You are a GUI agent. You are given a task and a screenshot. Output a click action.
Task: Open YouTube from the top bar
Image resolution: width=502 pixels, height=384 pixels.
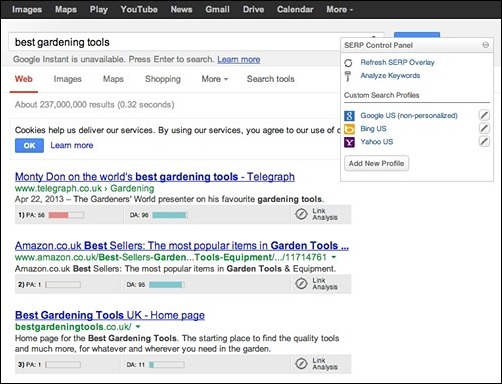coord(139,9)
